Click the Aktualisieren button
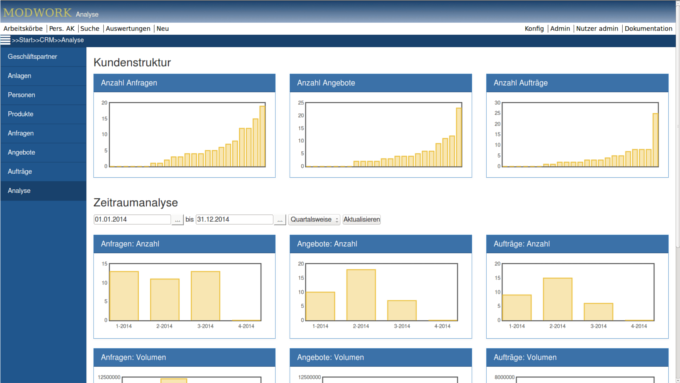Screen dimensions: 680x383 [x=362, y=219]
